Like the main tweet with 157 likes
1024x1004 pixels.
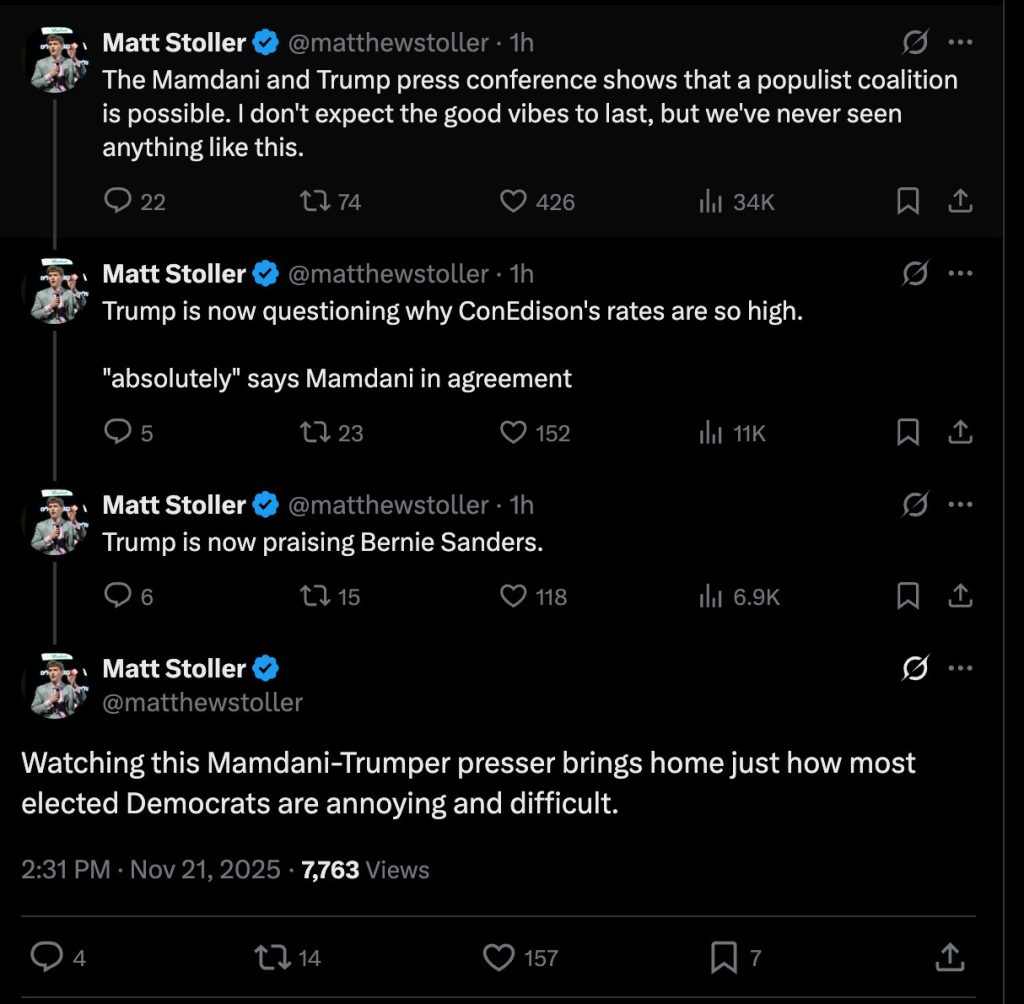[499, 958]
